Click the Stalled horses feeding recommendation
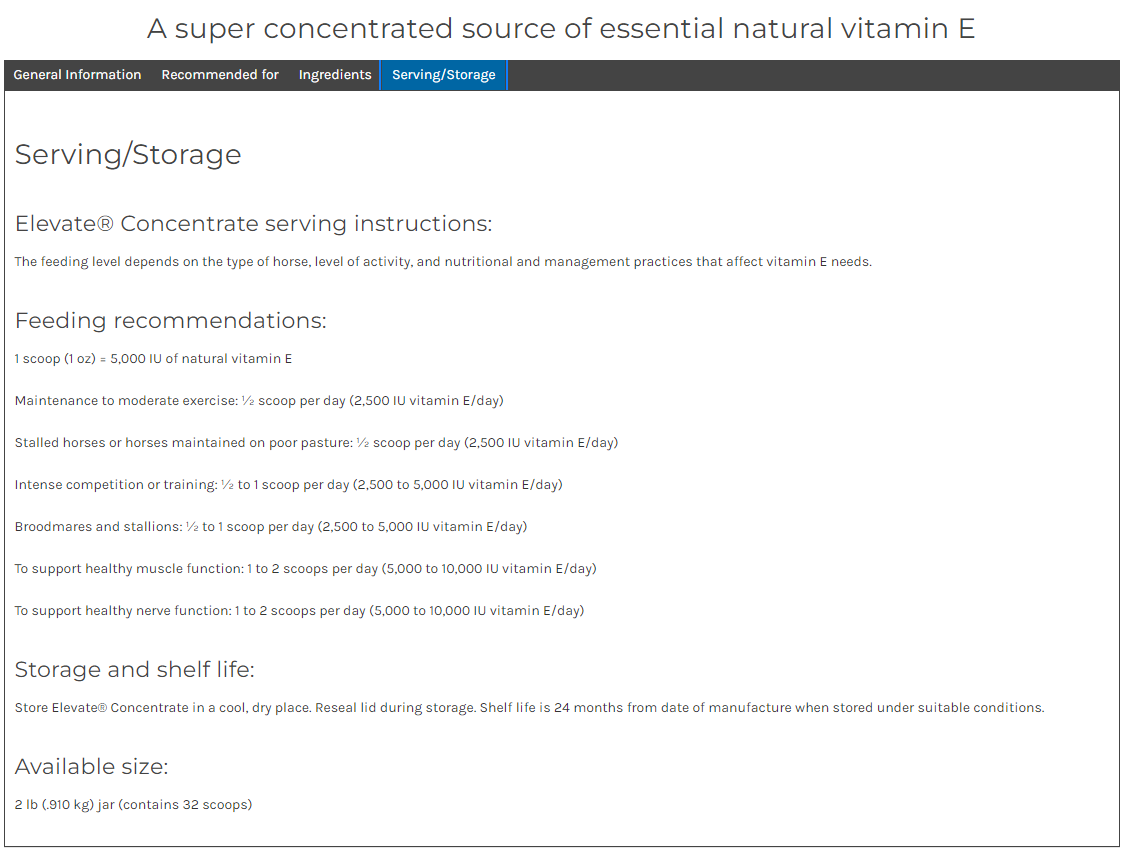The width and height of the screenshot is (1127, 855). 316,443
